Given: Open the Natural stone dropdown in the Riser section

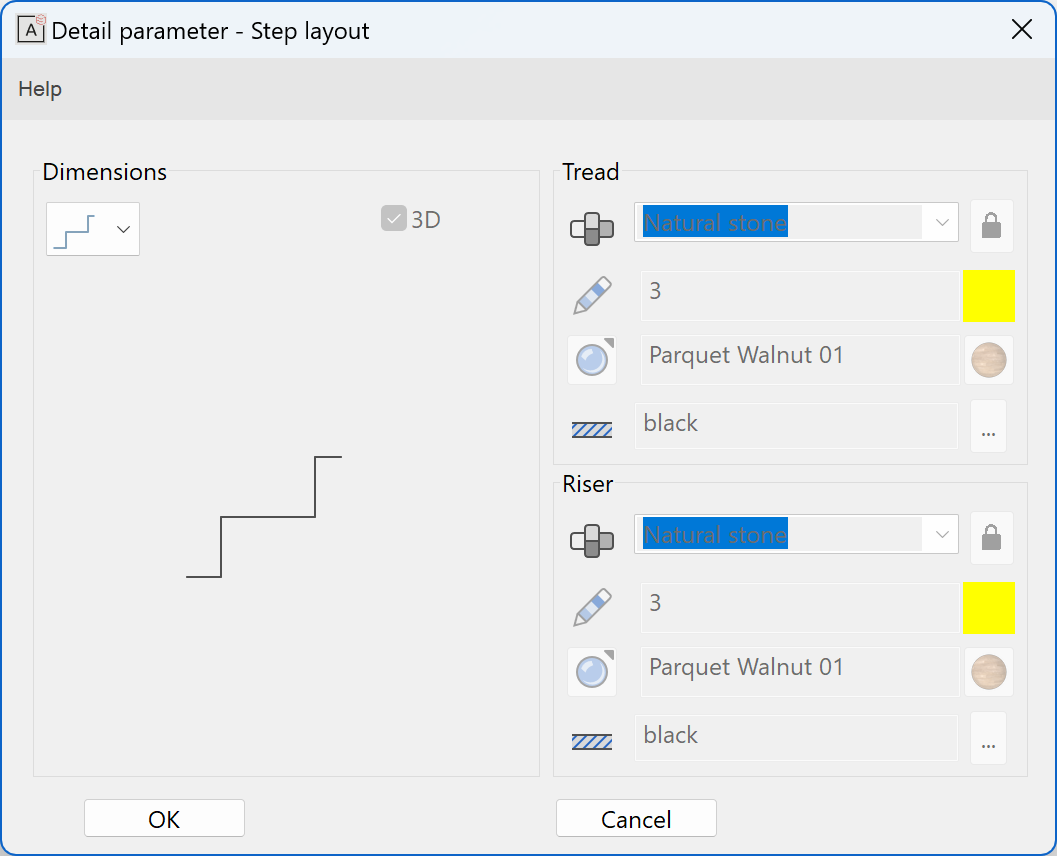Looking at the screenshot, I should (940, 534).
